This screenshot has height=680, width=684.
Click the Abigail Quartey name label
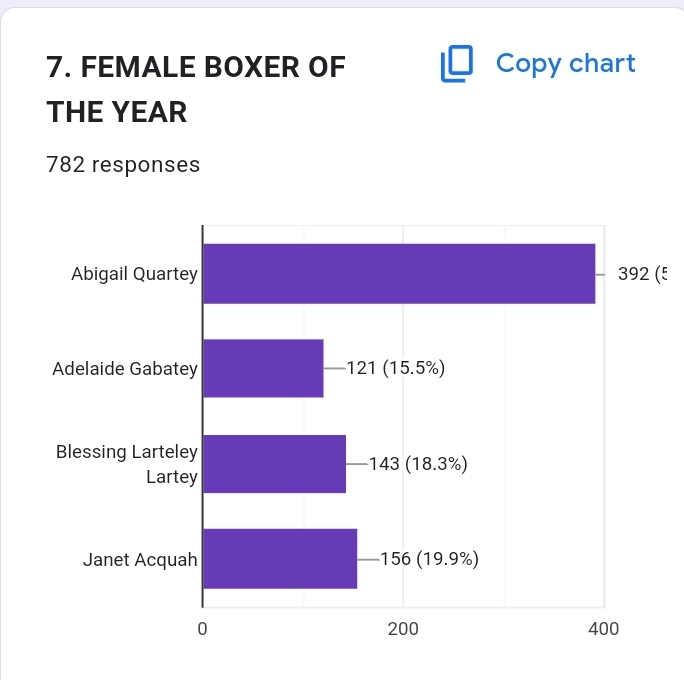click(x=134, y=274)
